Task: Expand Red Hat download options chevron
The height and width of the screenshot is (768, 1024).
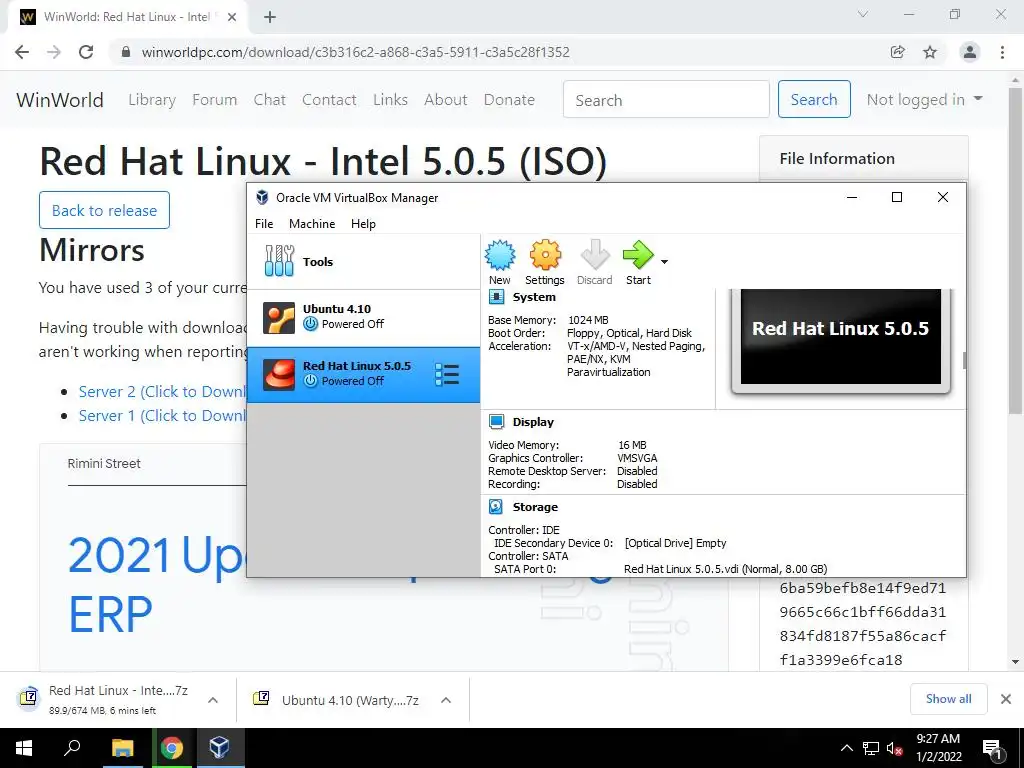Action: 213,700
